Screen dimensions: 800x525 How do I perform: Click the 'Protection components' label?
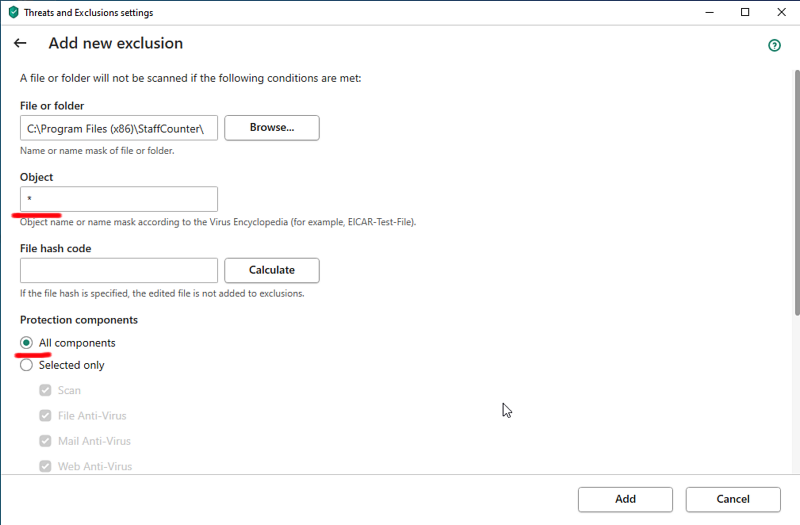(x=79, y=320)
